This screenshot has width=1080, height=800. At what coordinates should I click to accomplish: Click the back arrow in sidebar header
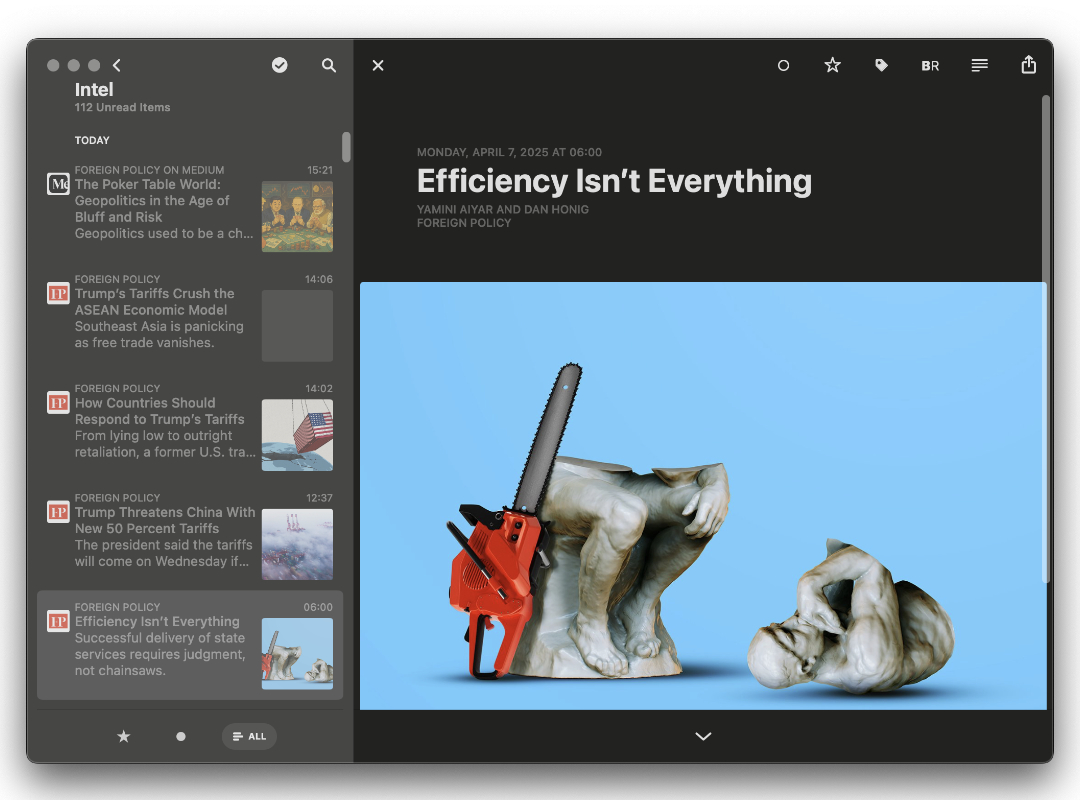117,65
